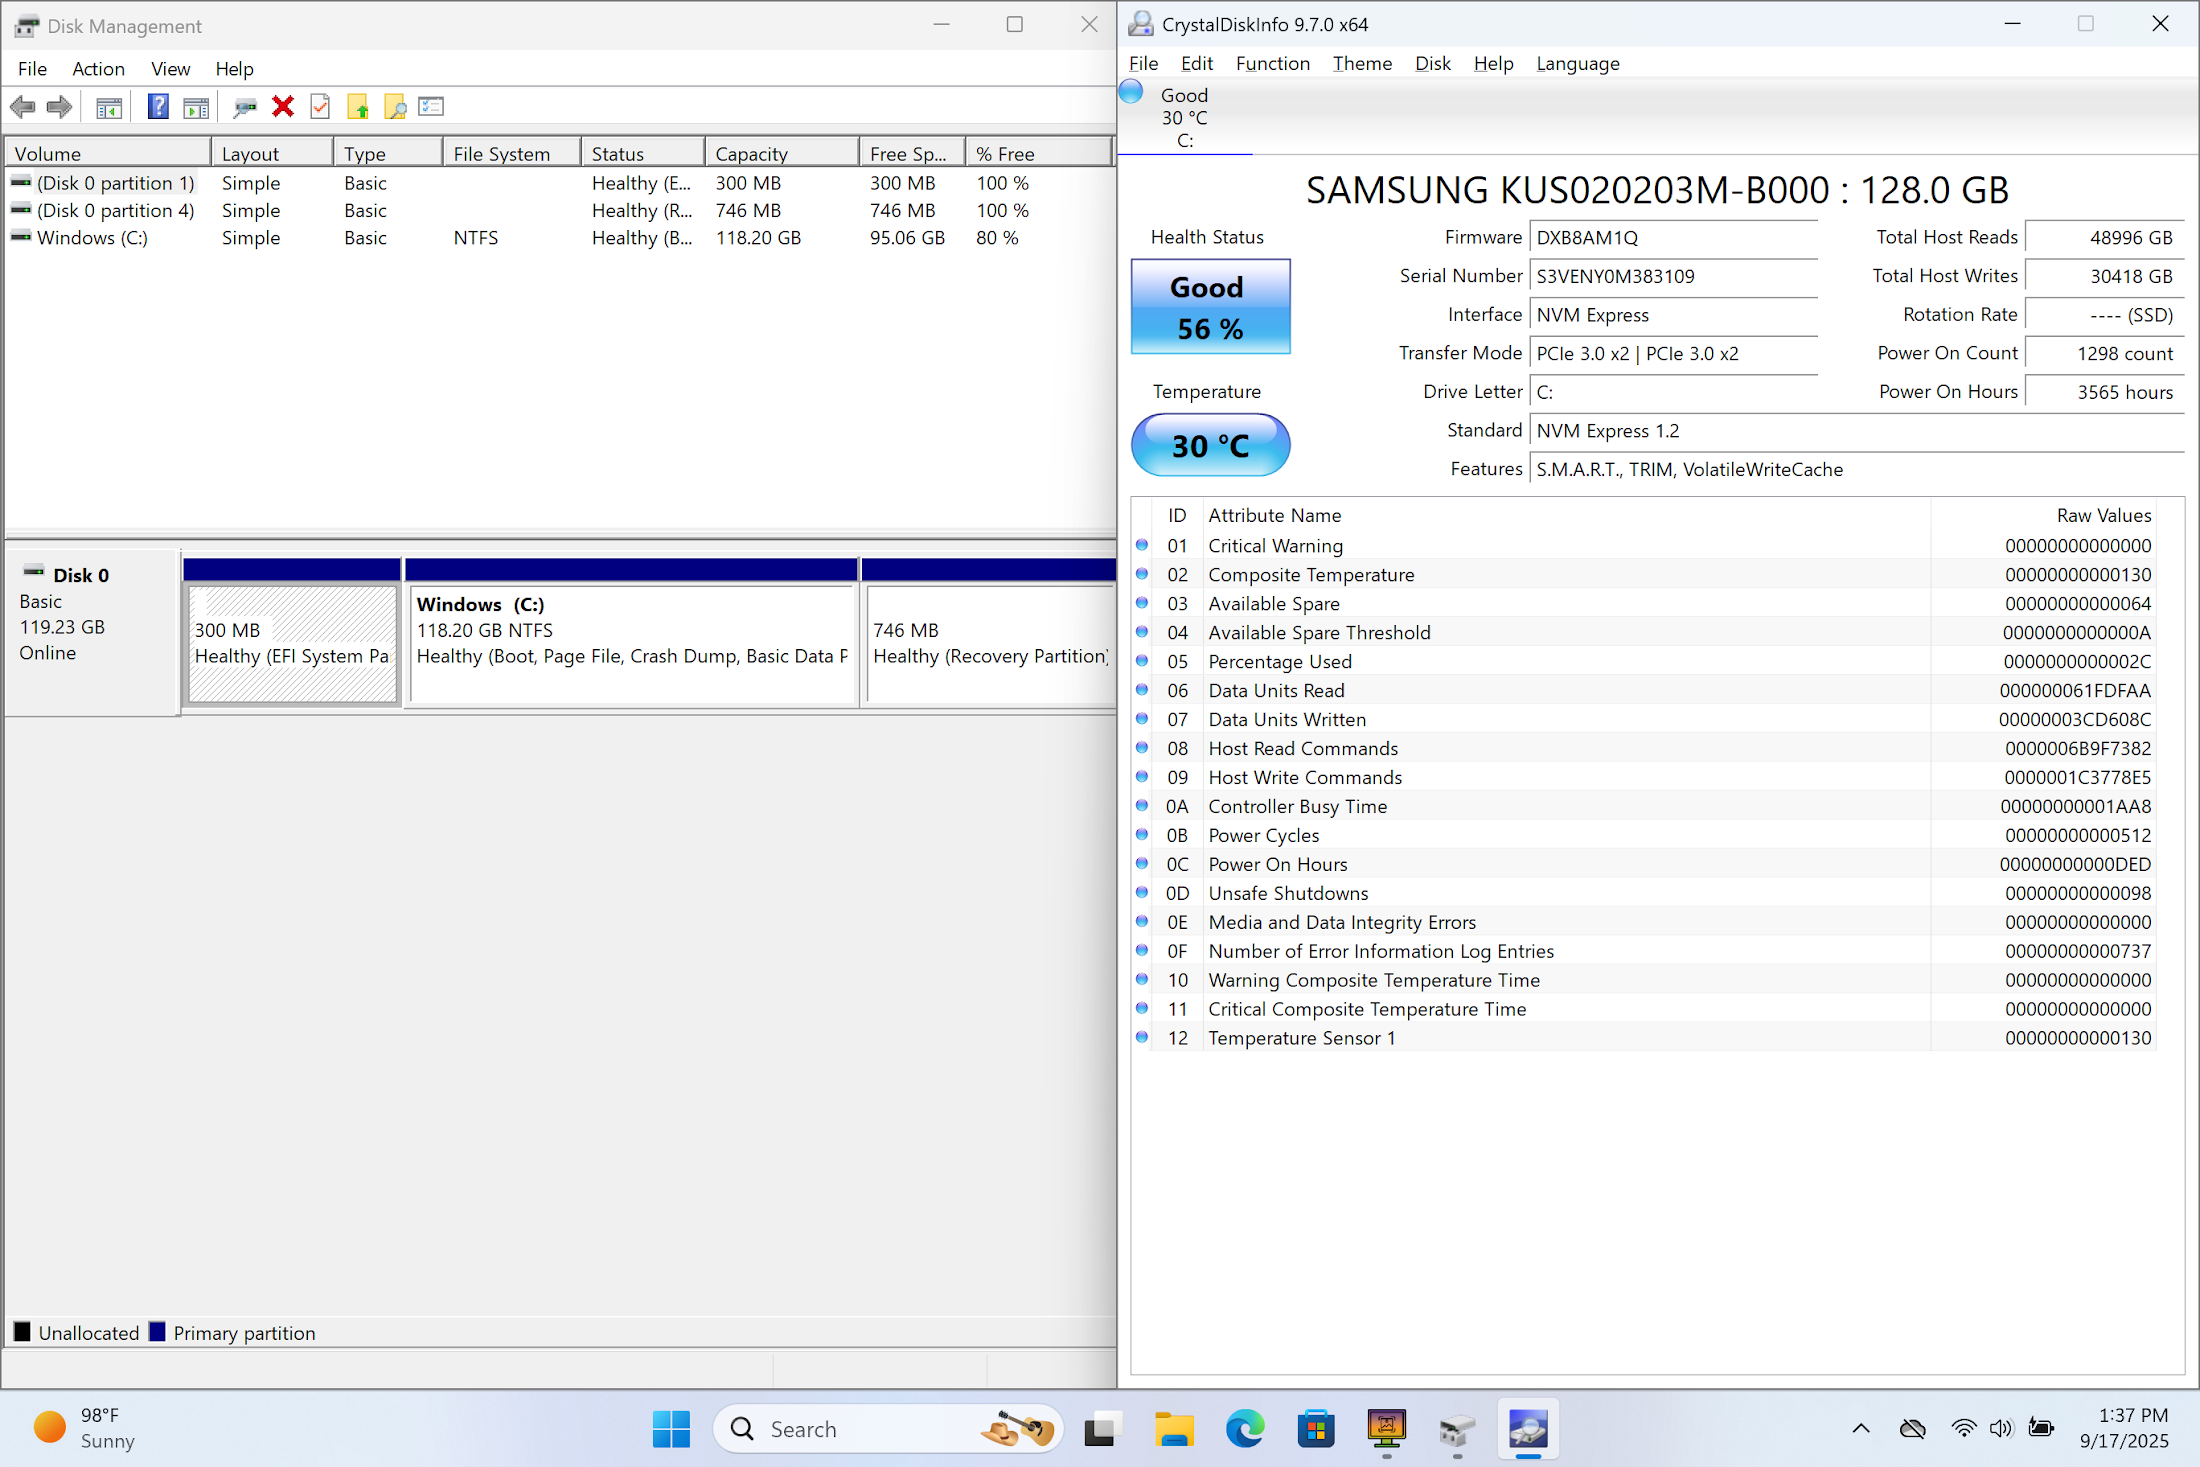Click the CrystalDiskInfo taskbar icon
The width and height of the screenshot is (2200, 1467).
tap(1528, 1429)
